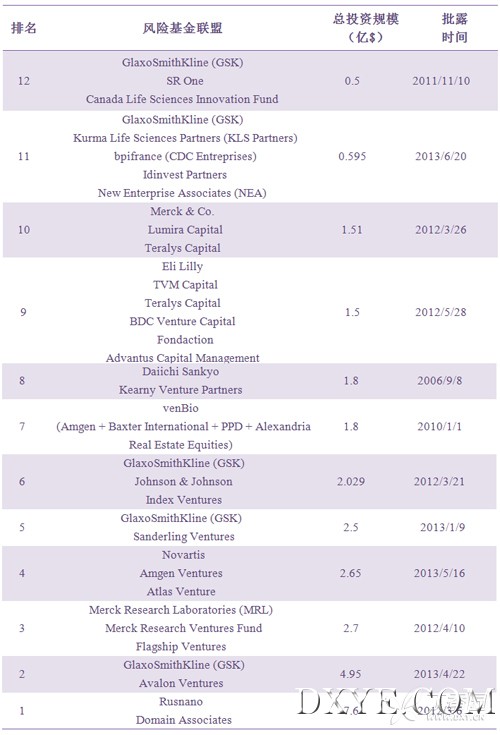Click Canada Life Sciences Innovation Fund text

[182, 99]
